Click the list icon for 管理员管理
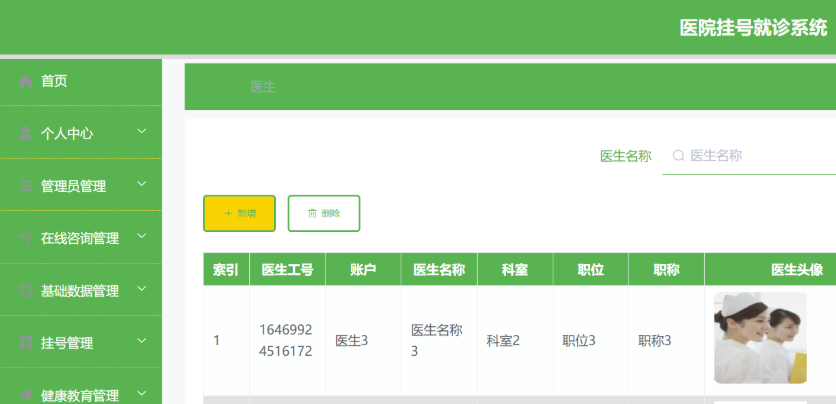The width and height of the screenshot is (836, 404). tap(26, 186)
